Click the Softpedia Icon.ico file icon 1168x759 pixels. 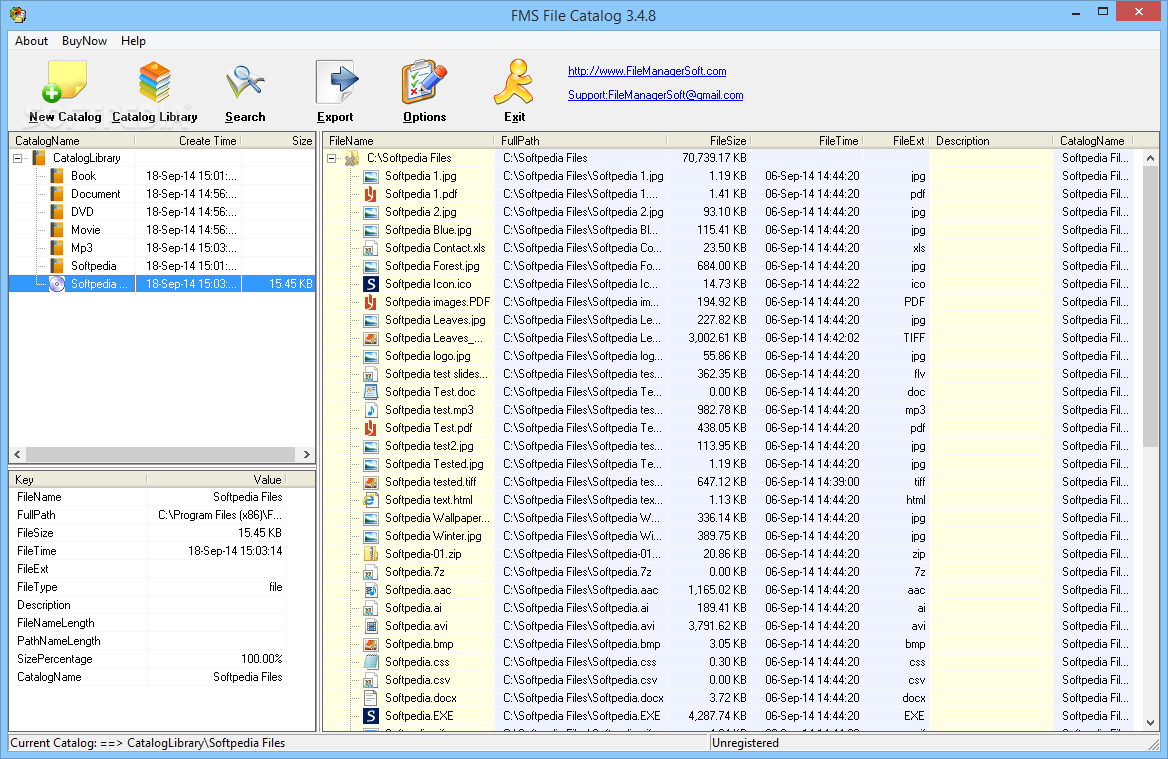(369, 284)
